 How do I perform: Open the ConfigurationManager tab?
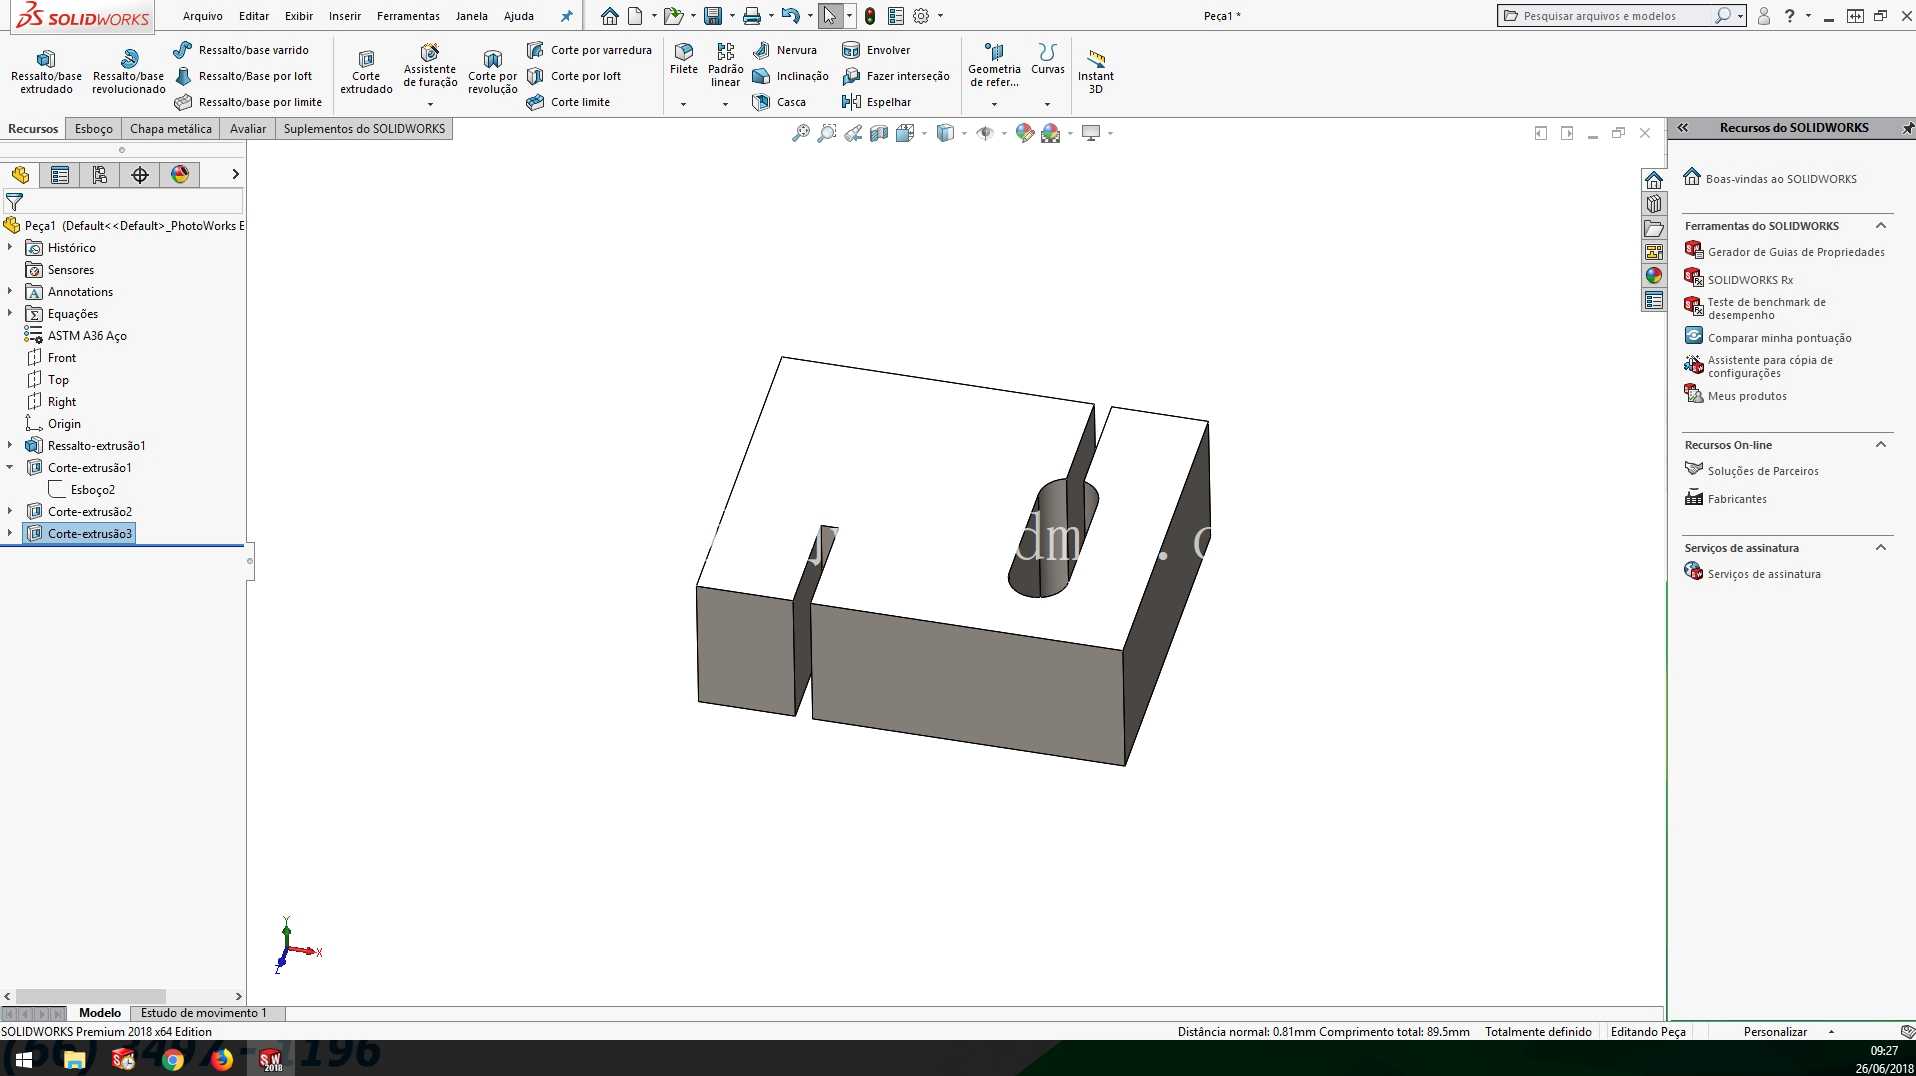pyautogui.click(x=100, y=175)
